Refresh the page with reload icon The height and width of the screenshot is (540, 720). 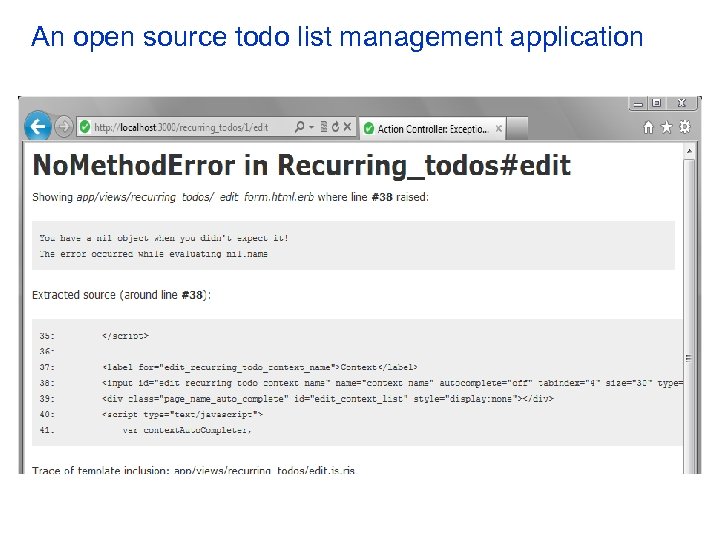point(336,126)
